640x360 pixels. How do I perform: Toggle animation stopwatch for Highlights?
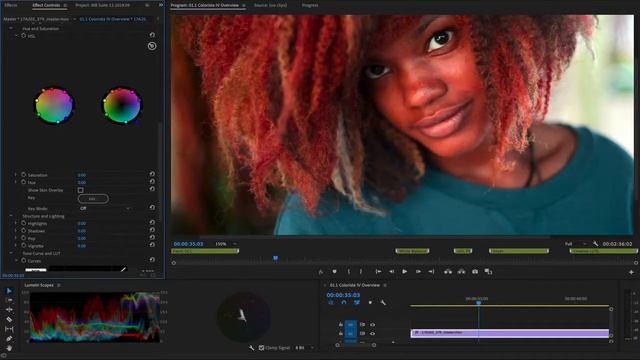[x=24, y=223]
